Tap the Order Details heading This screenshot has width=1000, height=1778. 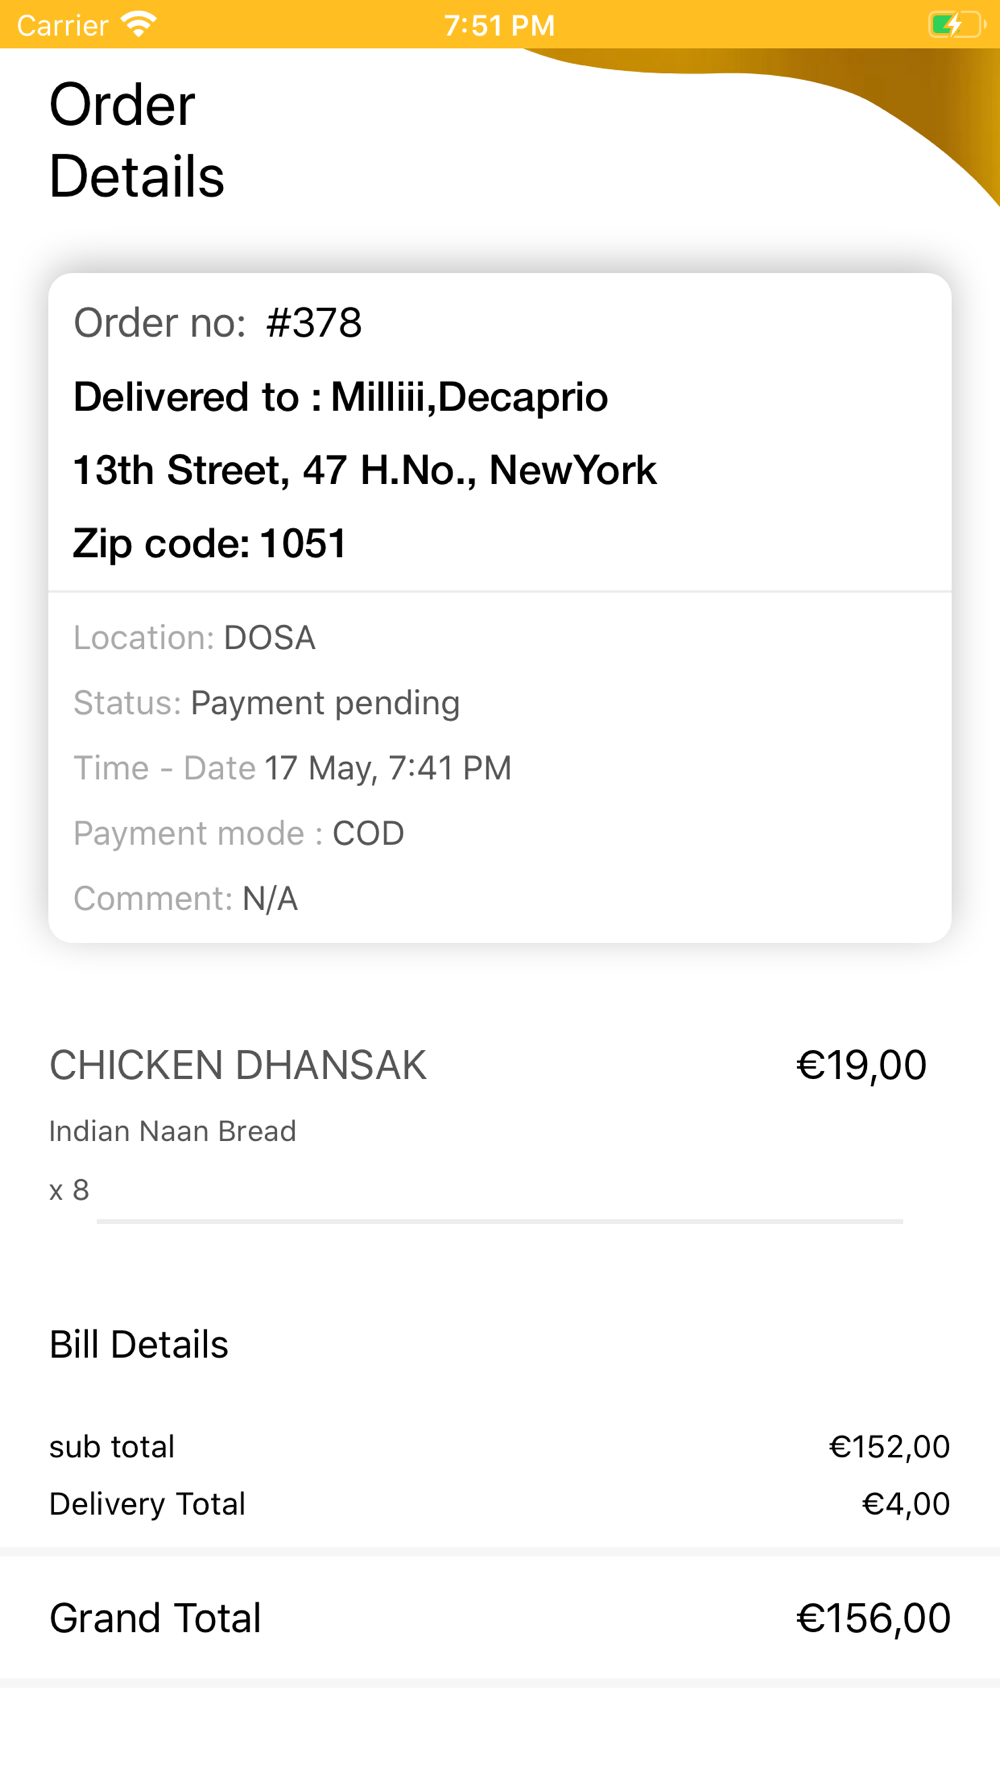click(x=137, y=140)
